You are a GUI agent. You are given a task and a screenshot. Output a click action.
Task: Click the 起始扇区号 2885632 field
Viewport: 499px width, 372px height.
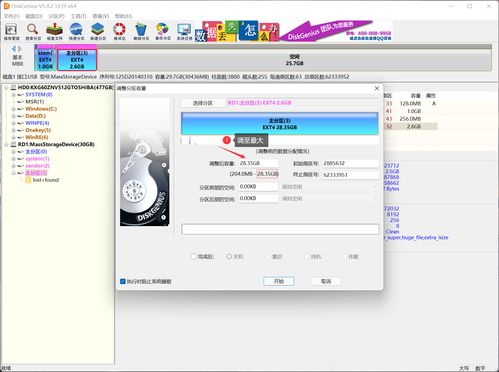click(350, 163)
